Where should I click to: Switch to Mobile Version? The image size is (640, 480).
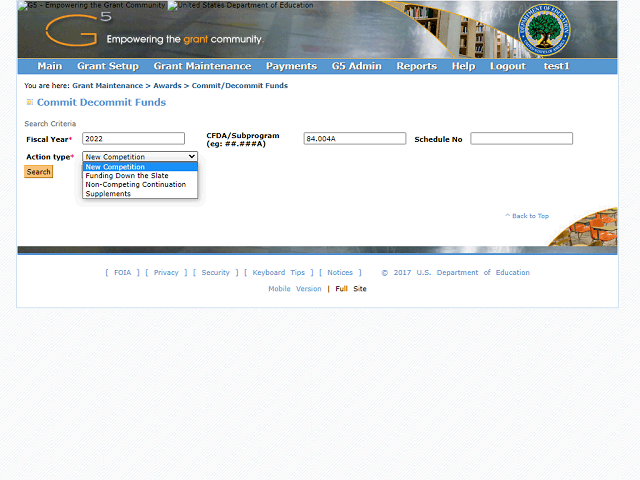pos(295,289)
